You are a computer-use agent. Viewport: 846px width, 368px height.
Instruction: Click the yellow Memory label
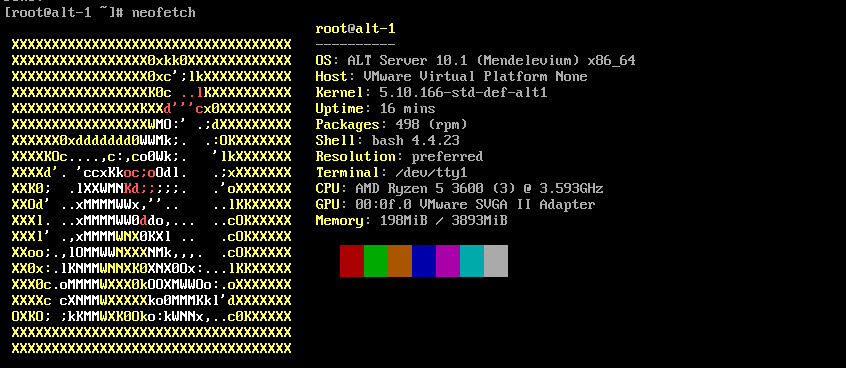[x=340, y=221]
